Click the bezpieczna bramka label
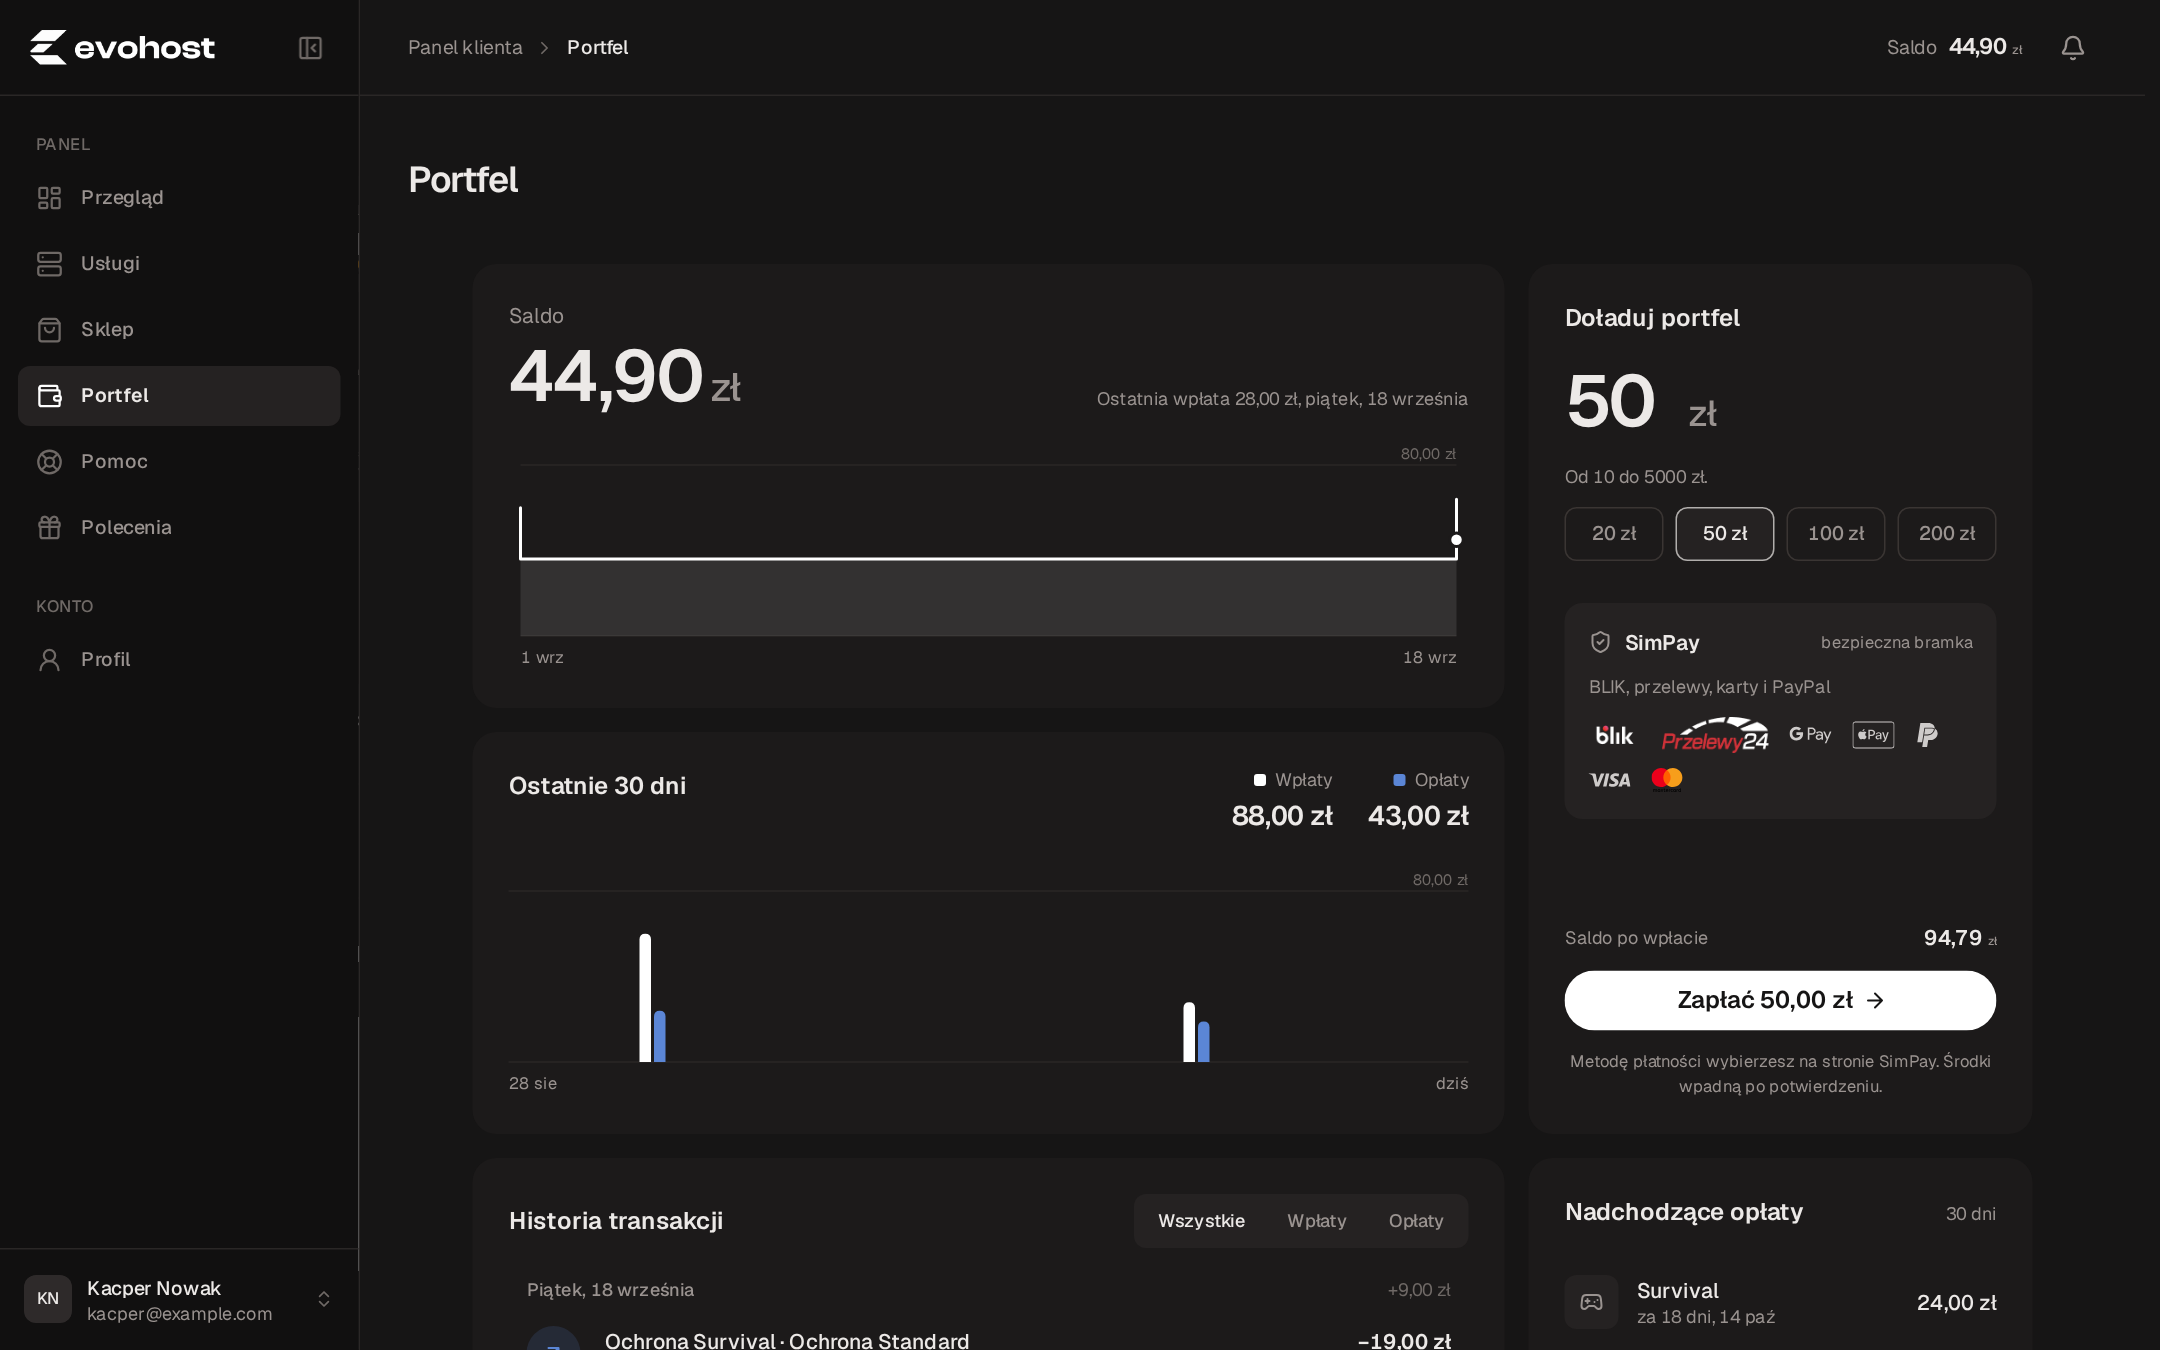 (1896, 642)
